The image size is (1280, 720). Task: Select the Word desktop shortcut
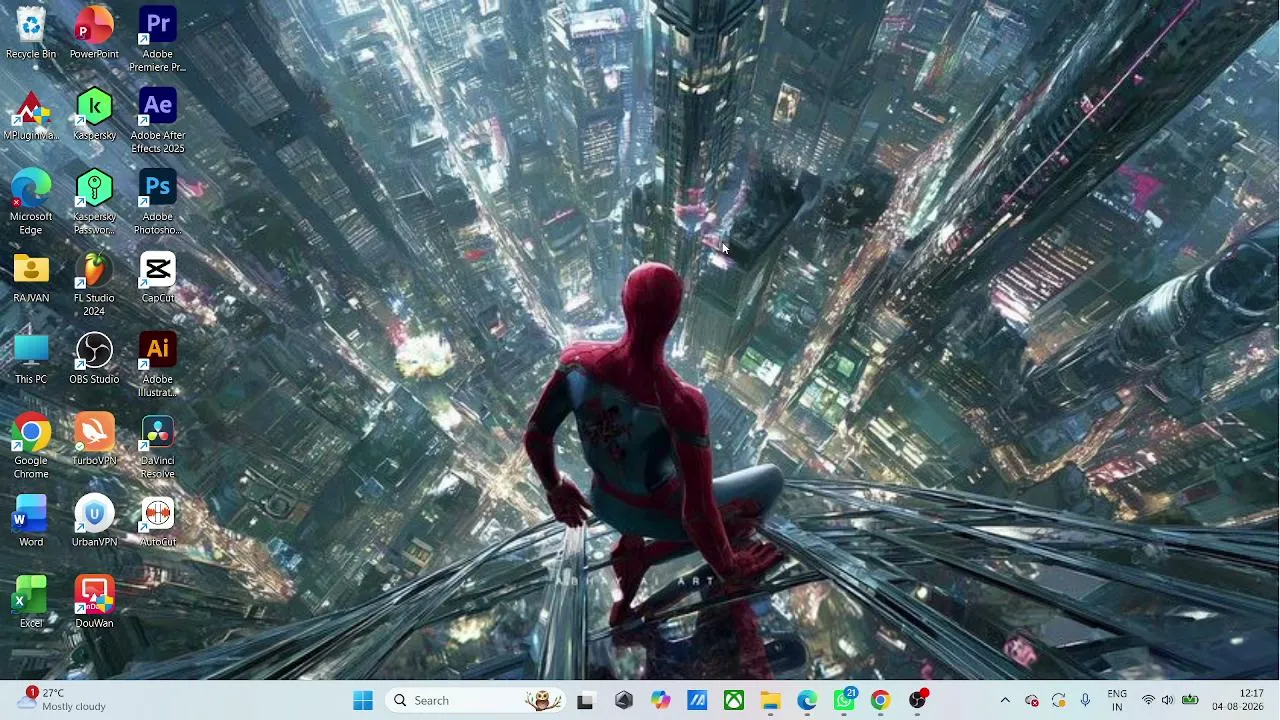click(x=31, y=522)
